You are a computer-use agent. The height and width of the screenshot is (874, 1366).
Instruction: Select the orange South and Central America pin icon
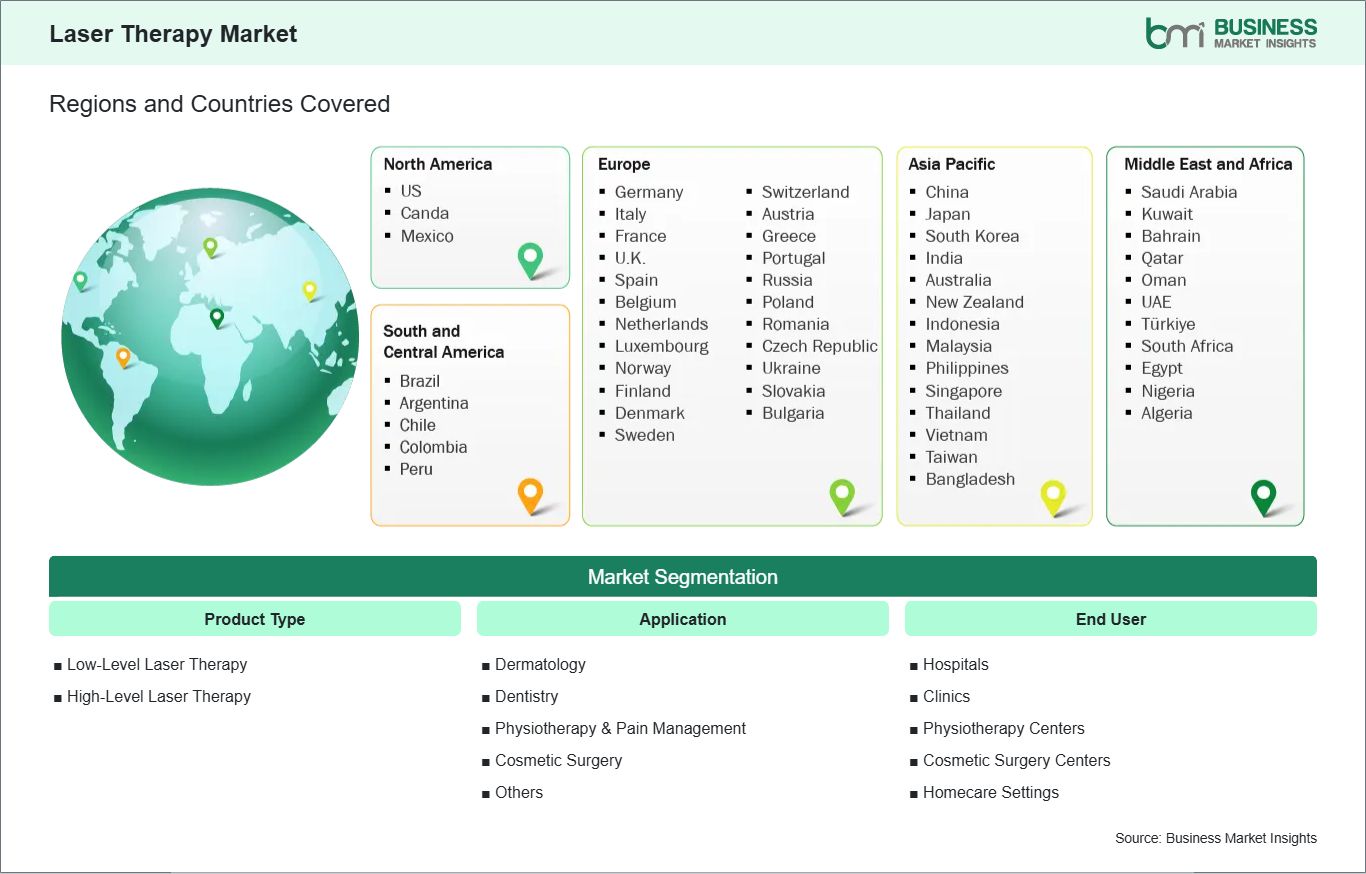529,495
